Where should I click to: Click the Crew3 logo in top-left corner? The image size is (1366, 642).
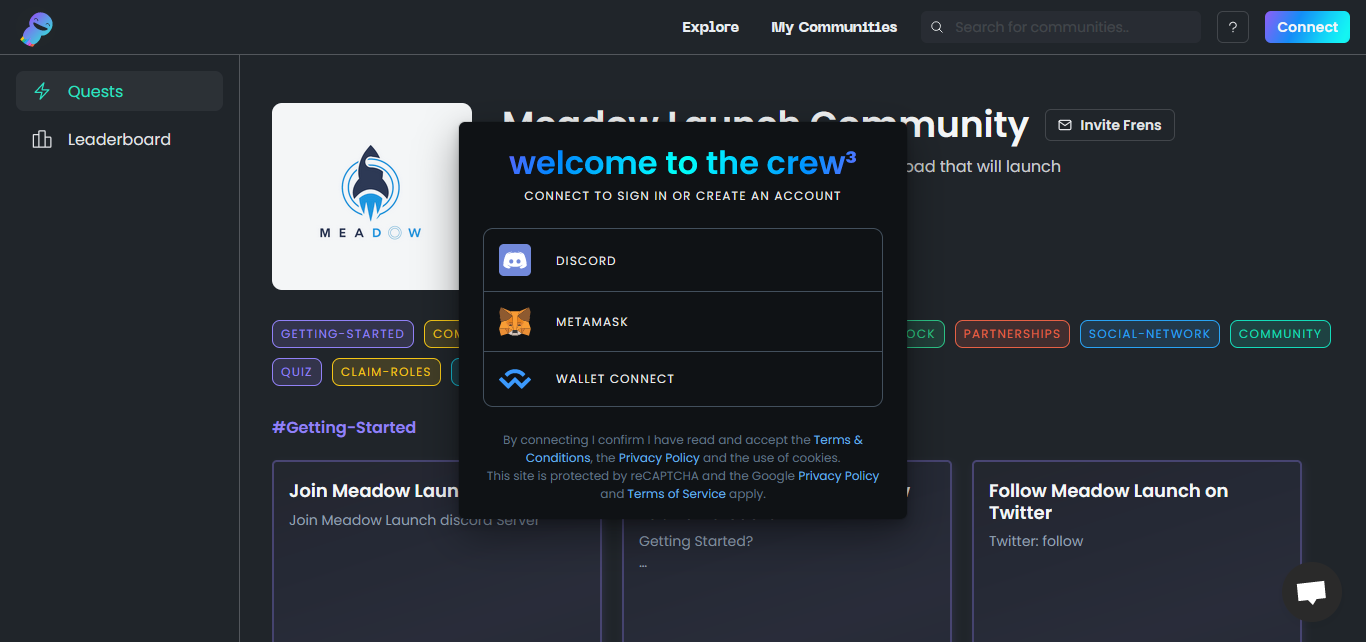click(36, 28)
